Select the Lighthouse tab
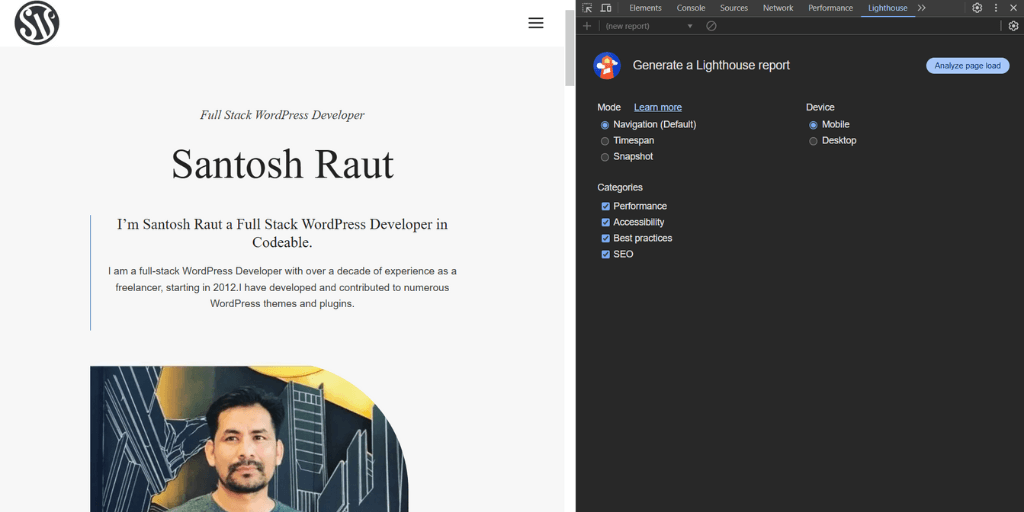The image size is (1024, 512). coord(888,8)
